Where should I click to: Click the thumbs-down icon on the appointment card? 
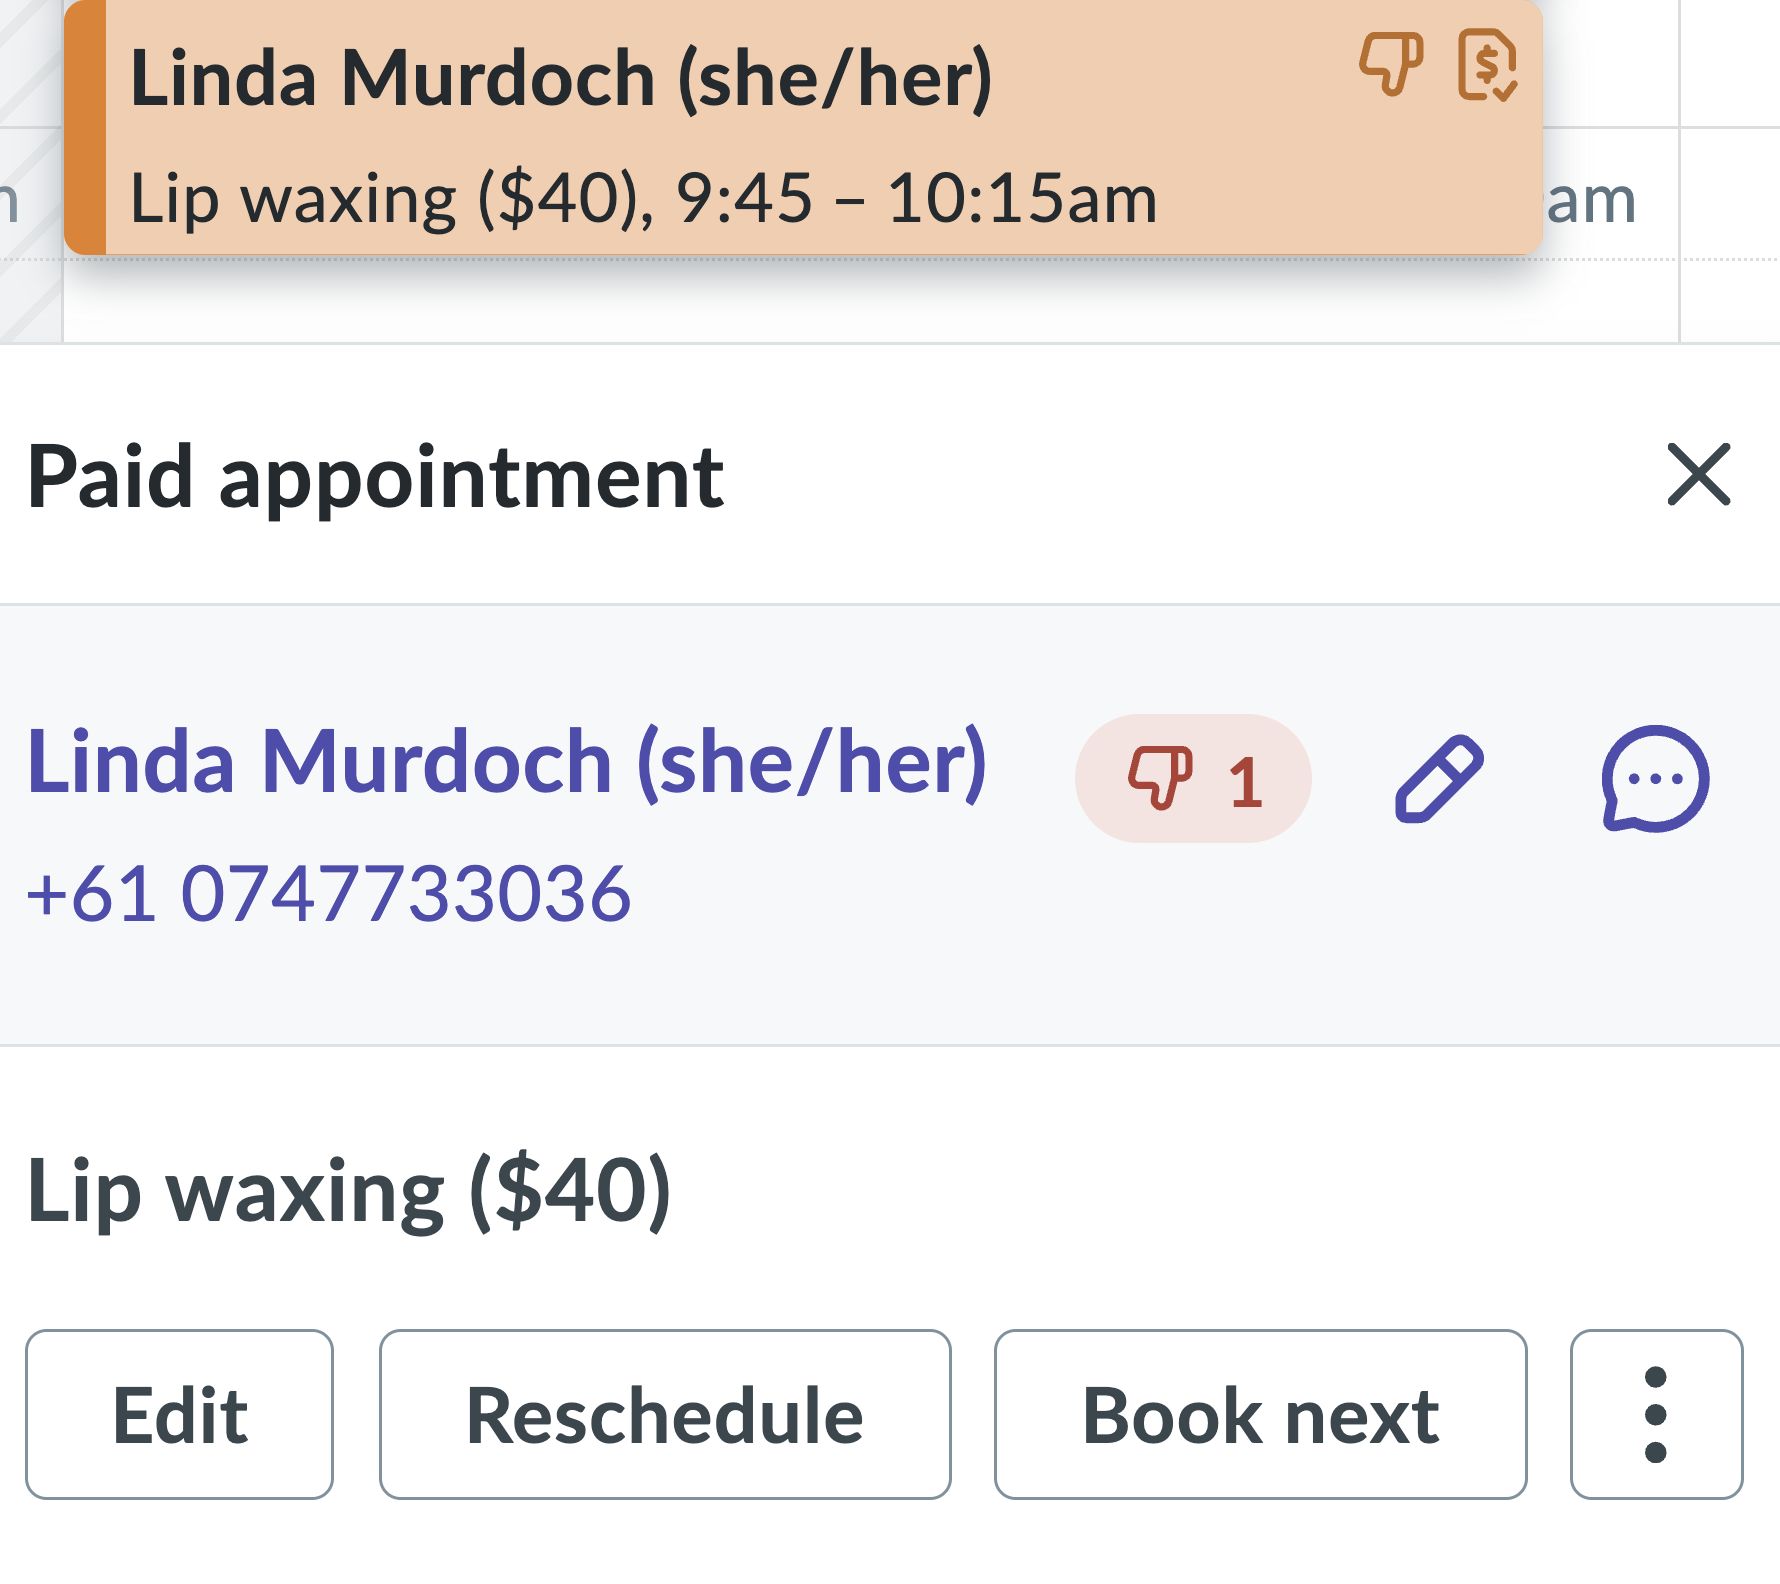pyautogui.click(x=1390, y=64)
